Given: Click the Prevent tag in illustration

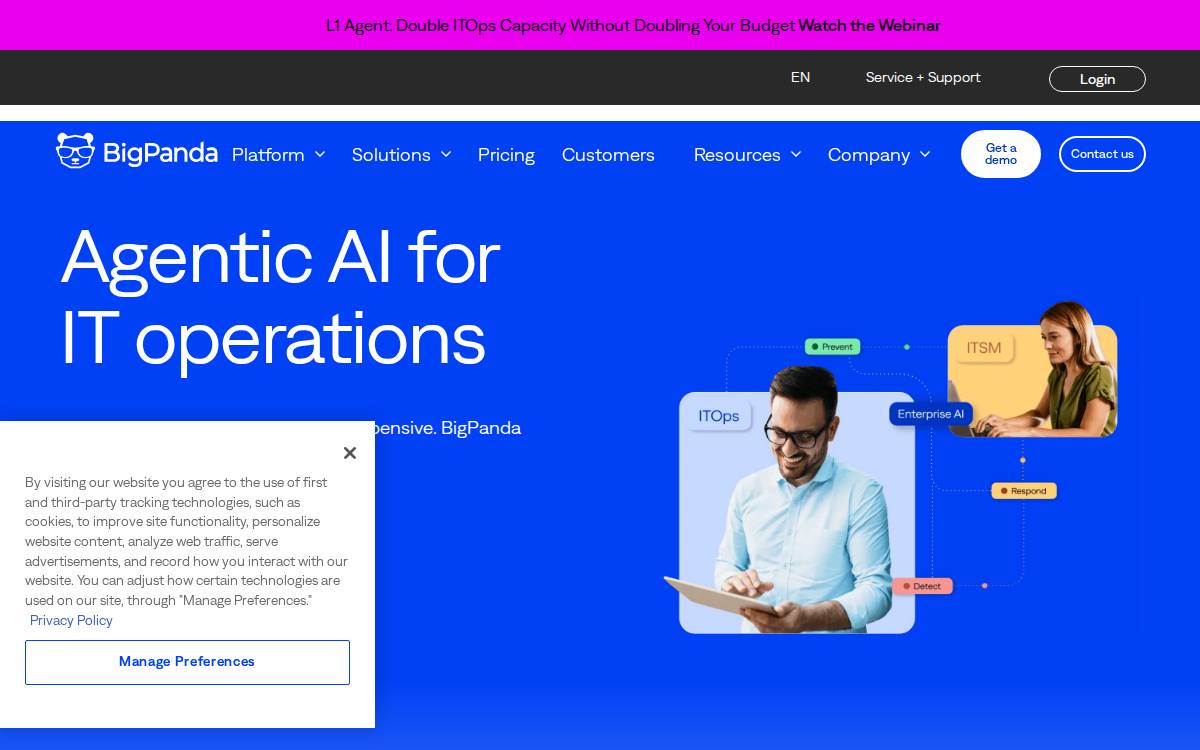Looking at the screenshot, I should pyautogui.click(x=832, y=347).
